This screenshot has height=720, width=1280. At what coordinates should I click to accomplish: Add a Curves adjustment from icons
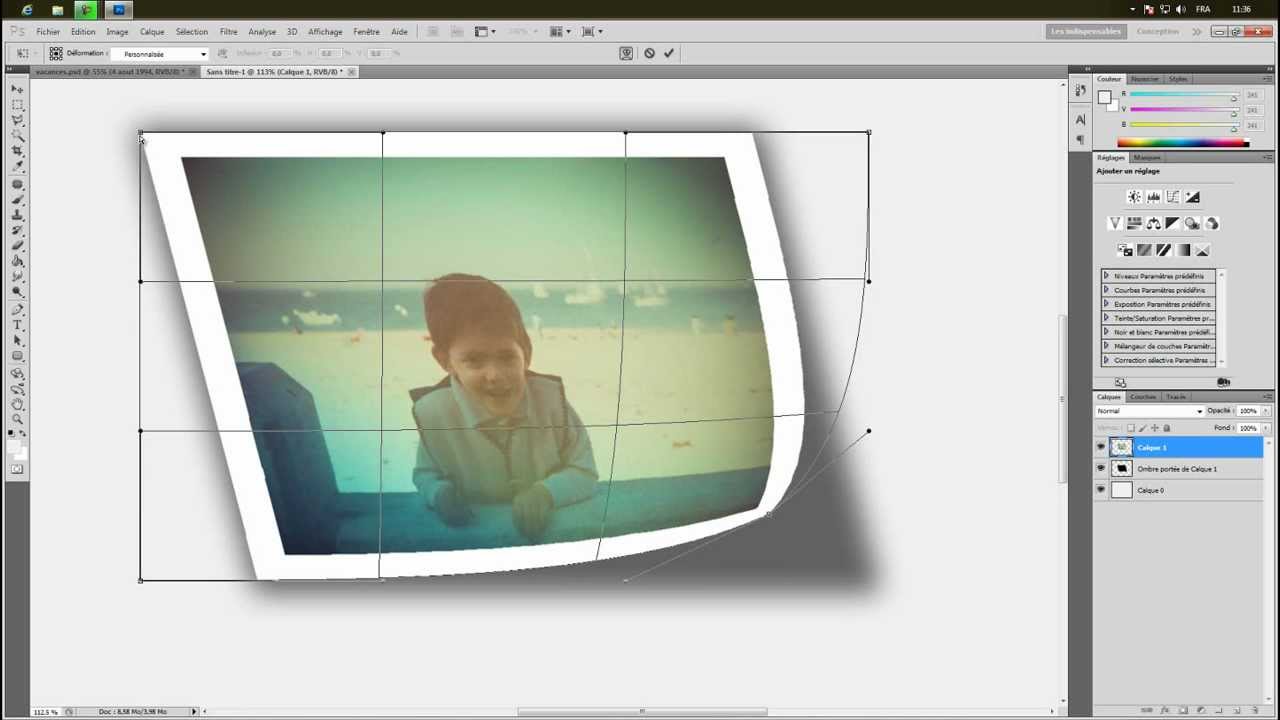coord(1173,197)
